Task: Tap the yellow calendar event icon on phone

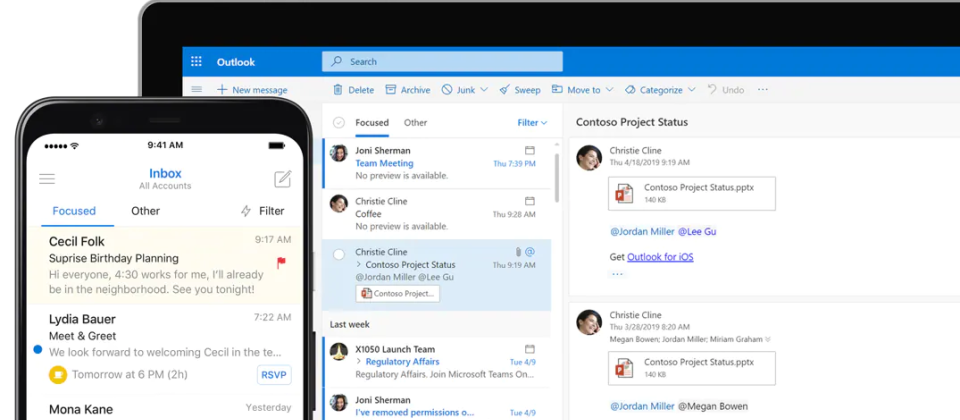Action: (58, 374)
